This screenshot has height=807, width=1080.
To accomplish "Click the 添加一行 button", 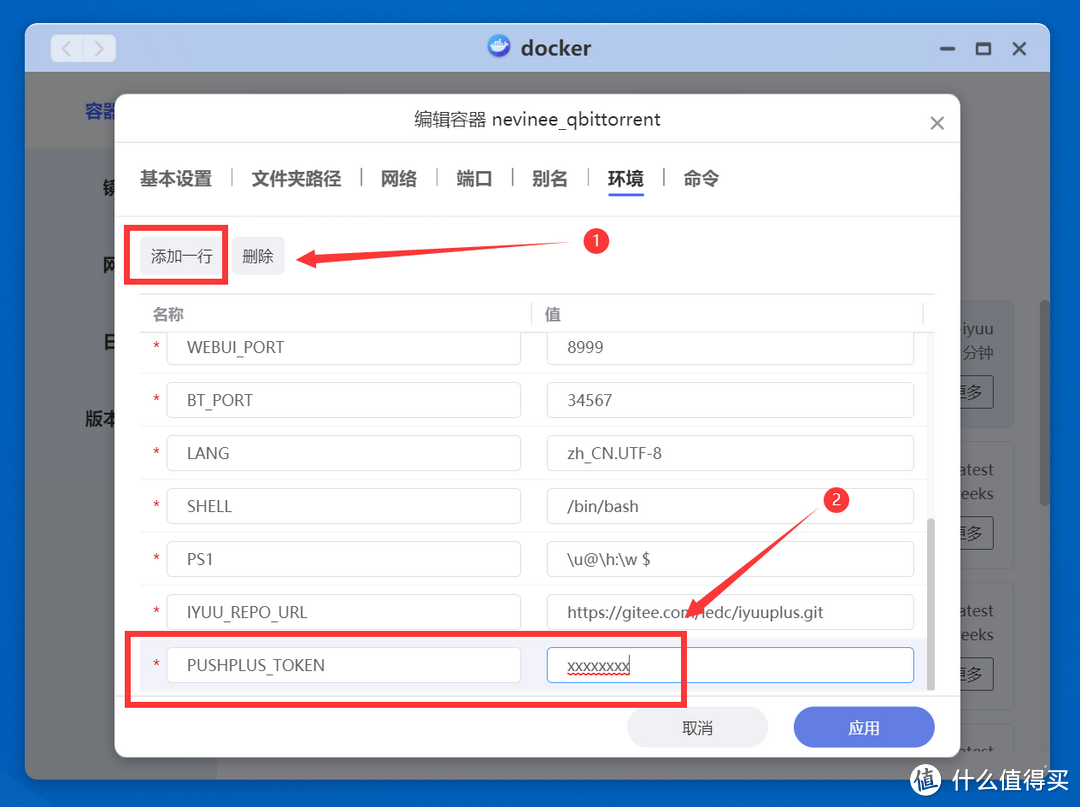I will (x=182, y=256).
